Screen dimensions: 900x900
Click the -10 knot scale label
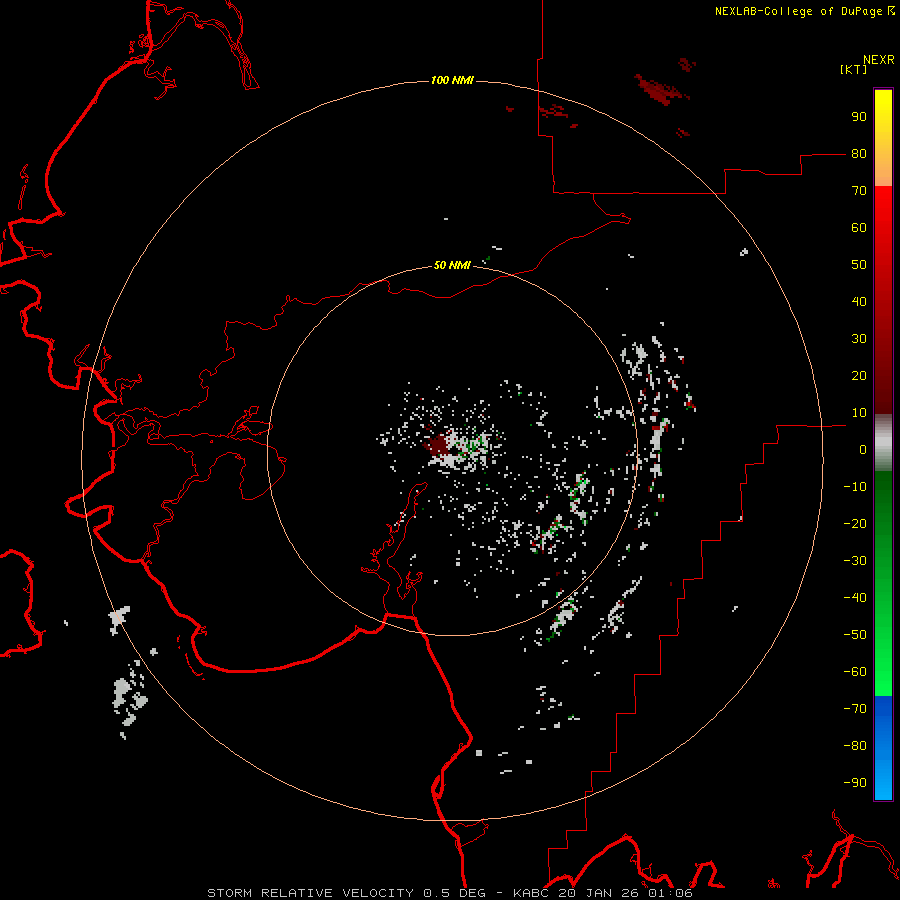click(x=855, y=487)
